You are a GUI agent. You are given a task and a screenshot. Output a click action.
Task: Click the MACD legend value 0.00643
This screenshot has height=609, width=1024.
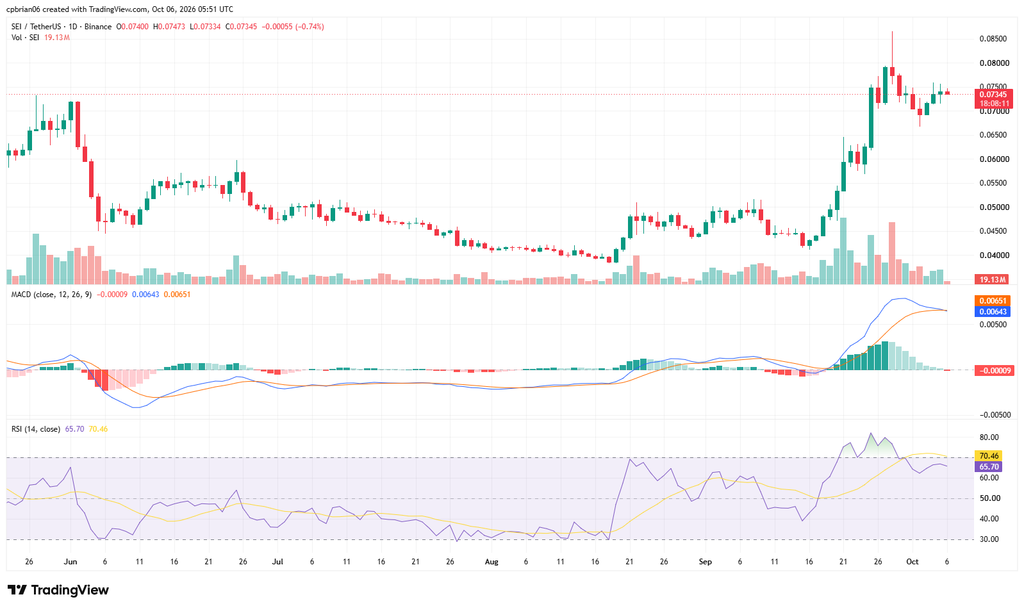pyautogui.click(x=146, y=294)
